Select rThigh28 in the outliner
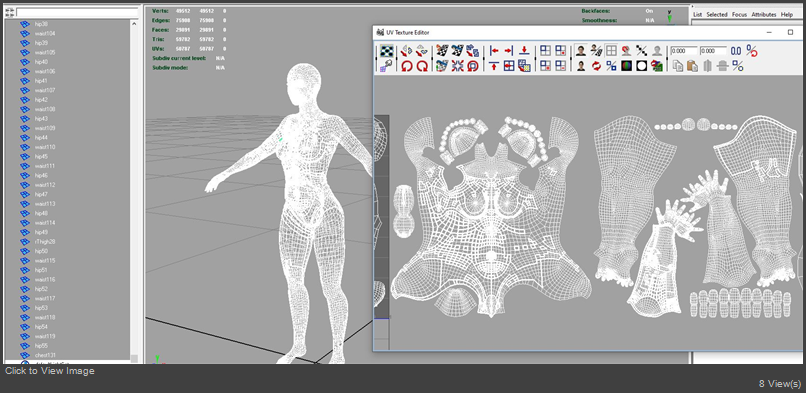This screenshot has width=806, height=393. click(45, 241)
